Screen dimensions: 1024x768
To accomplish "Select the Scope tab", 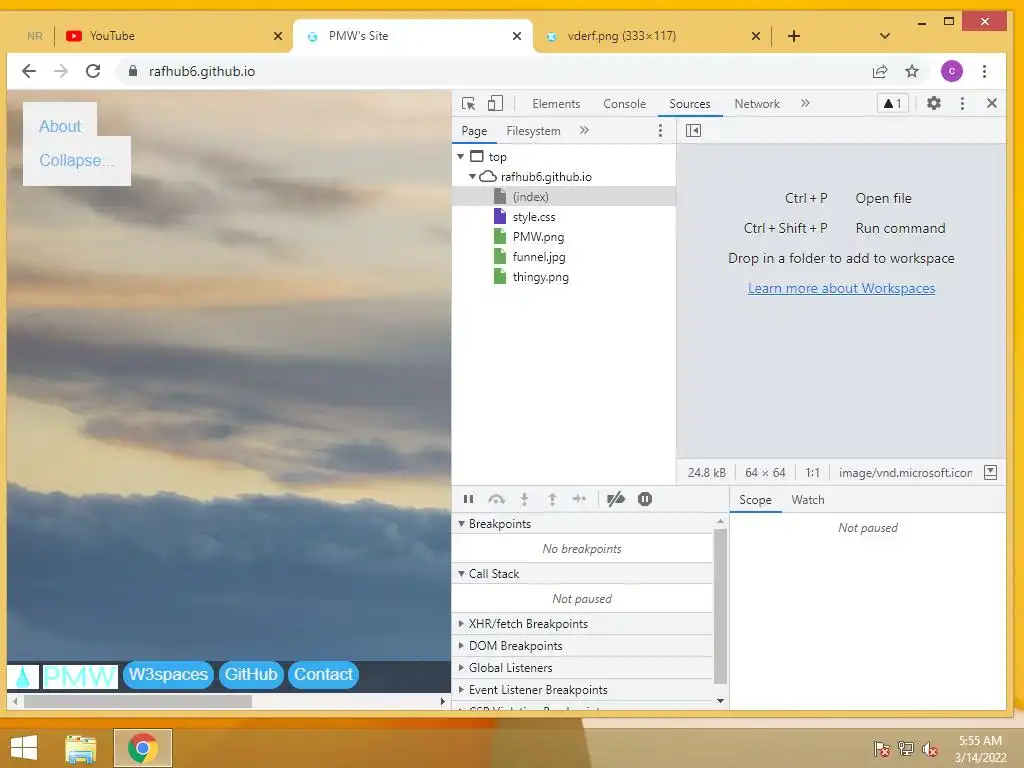I will [x=755, y=500].
